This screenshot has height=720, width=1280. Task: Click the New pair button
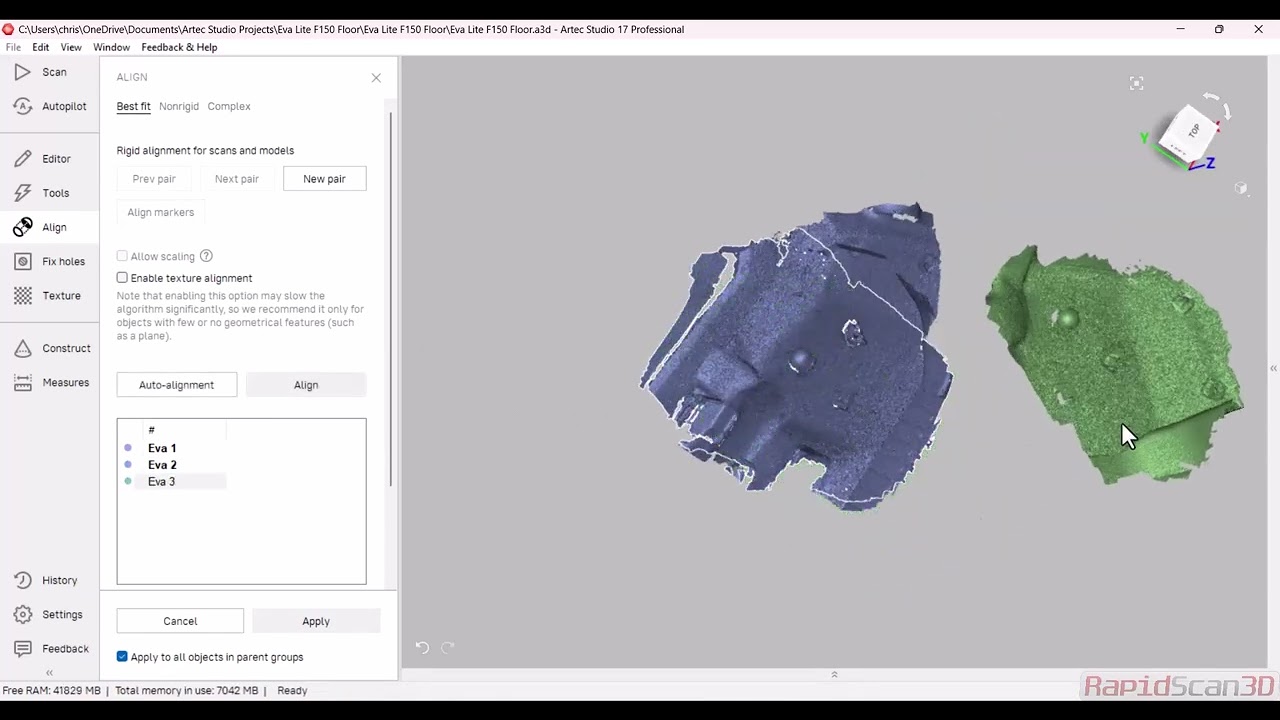324,179
